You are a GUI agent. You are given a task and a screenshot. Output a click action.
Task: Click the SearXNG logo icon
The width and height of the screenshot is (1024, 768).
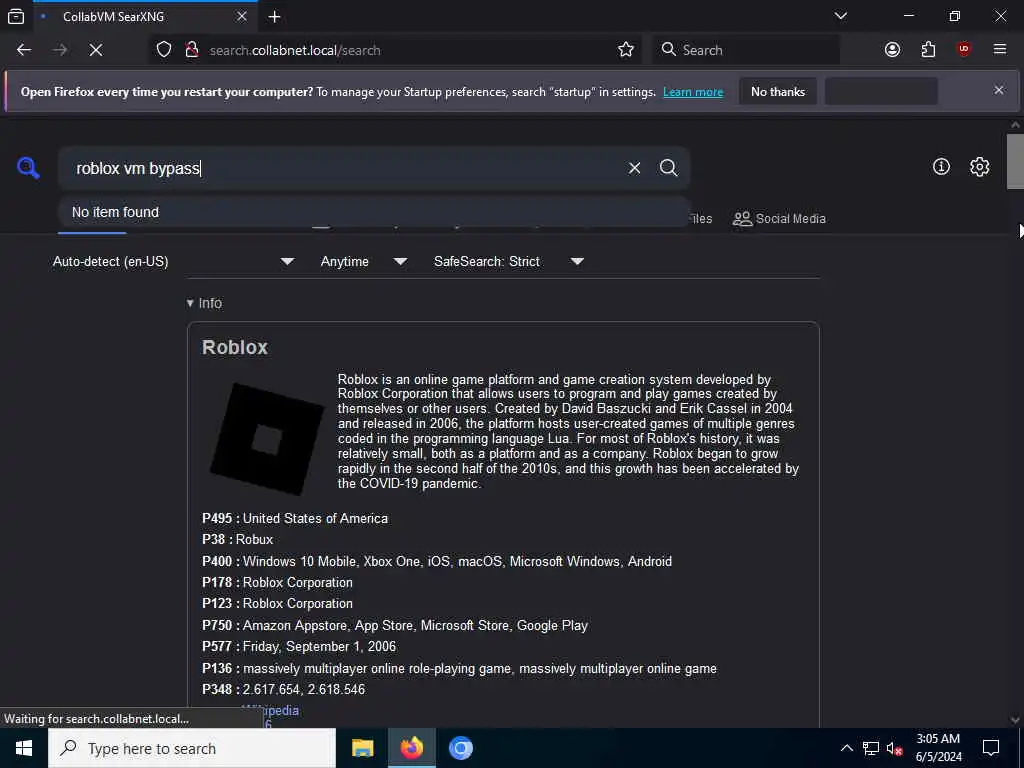point(28,168)
